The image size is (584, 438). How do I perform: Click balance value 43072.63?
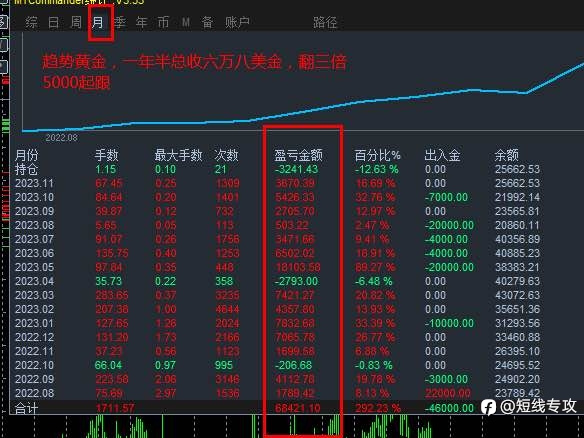click(x=517, y=295)
